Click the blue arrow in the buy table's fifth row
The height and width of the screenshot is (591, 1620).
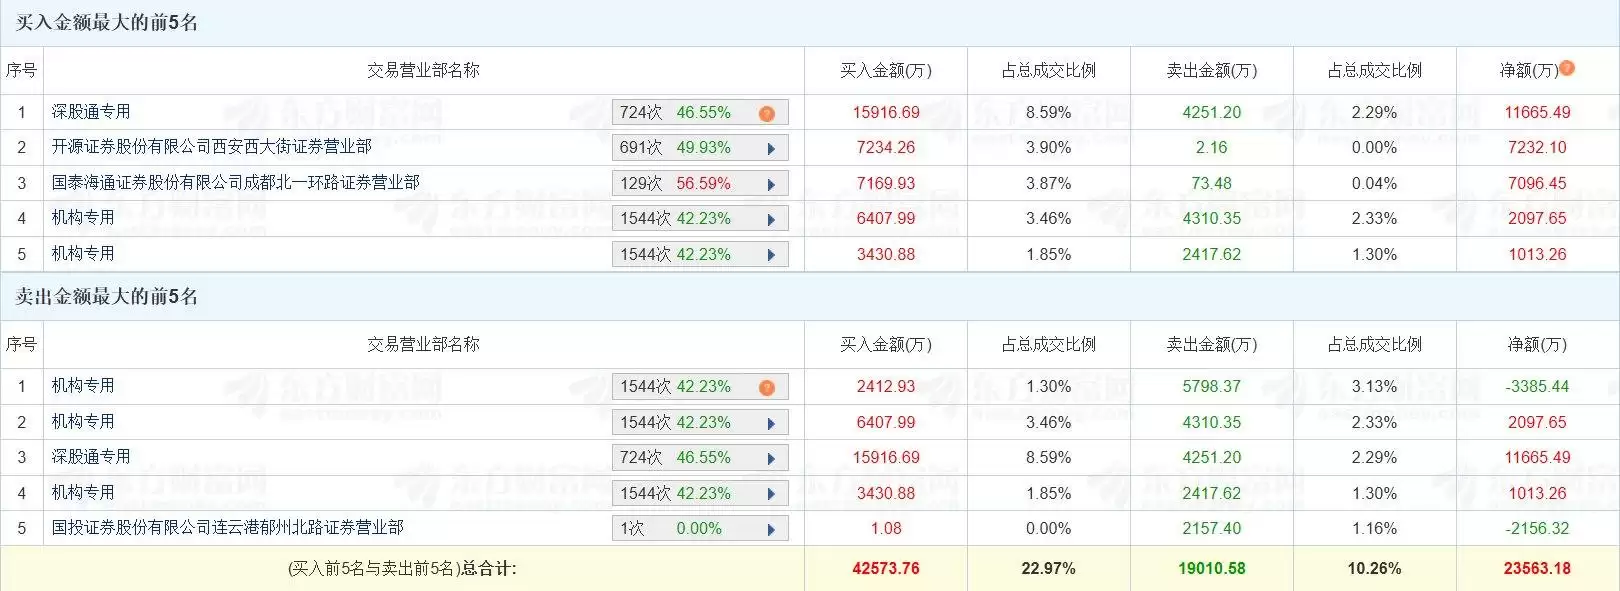point(771,255)
